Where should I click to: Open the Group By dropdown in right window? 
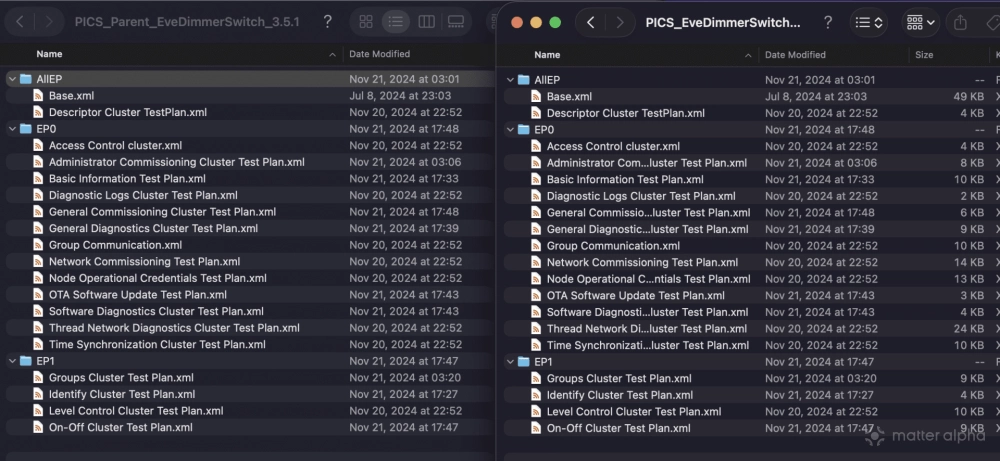pos(920,22)
